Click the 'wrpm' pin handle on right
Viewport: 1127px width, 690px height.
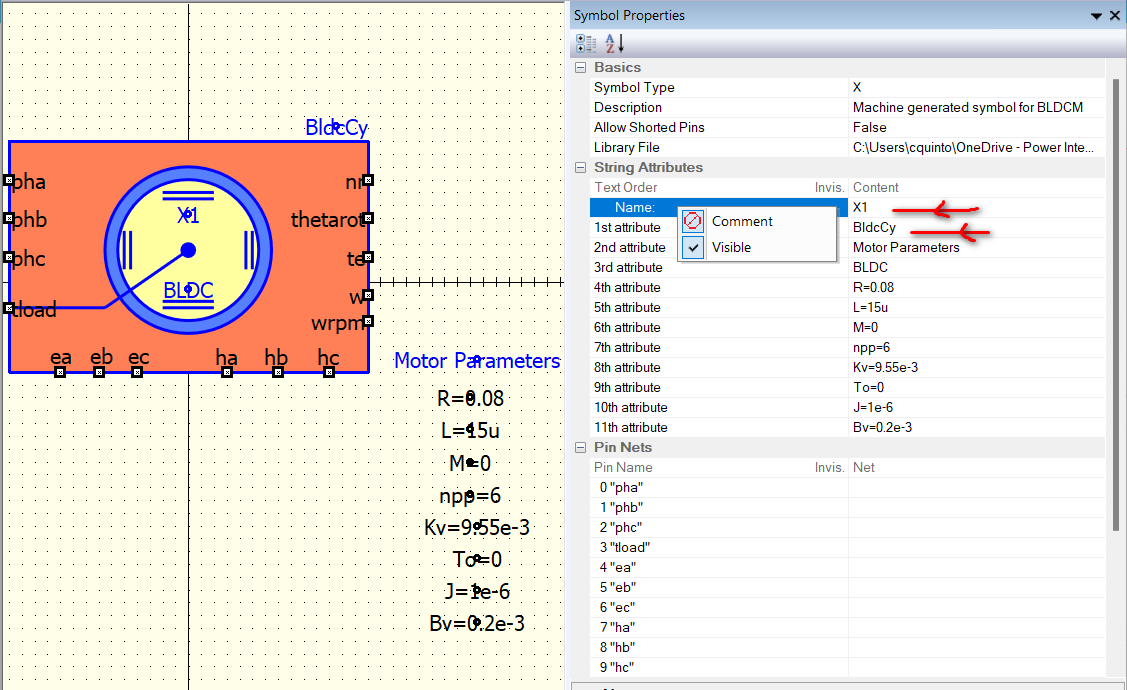[x=368, y=321]
